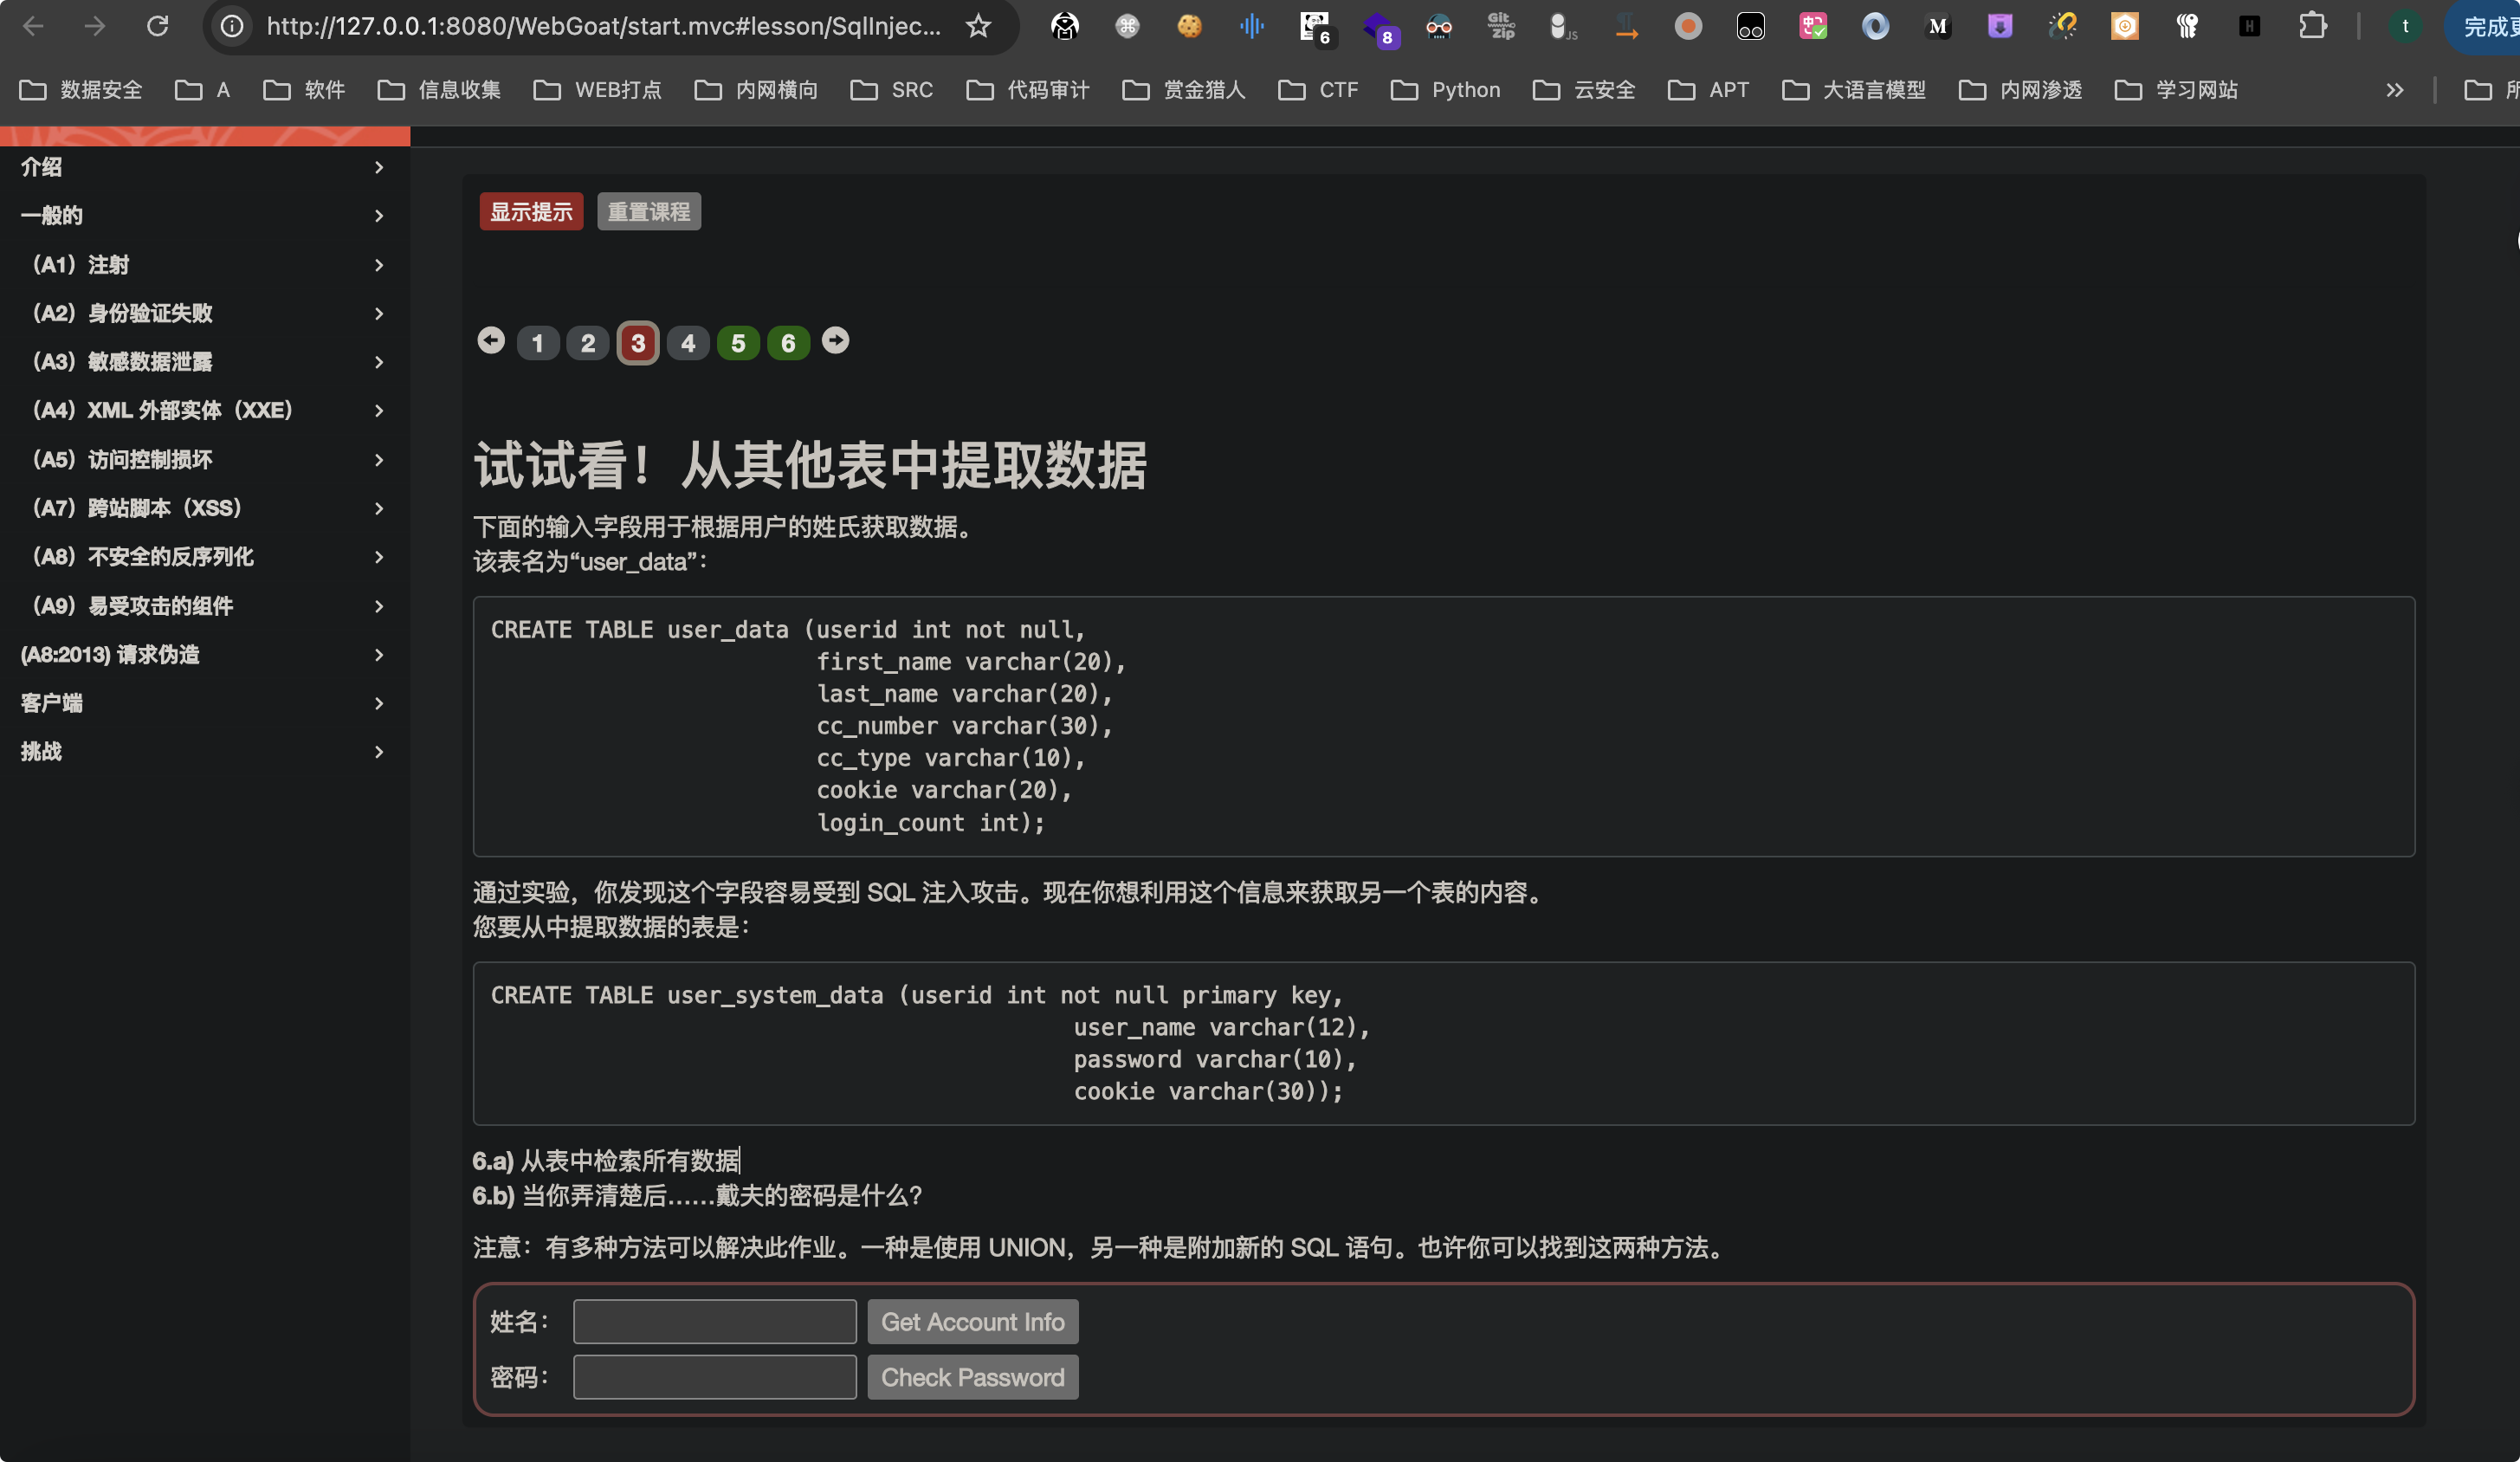Click the browser back arrow

point(33,26)
